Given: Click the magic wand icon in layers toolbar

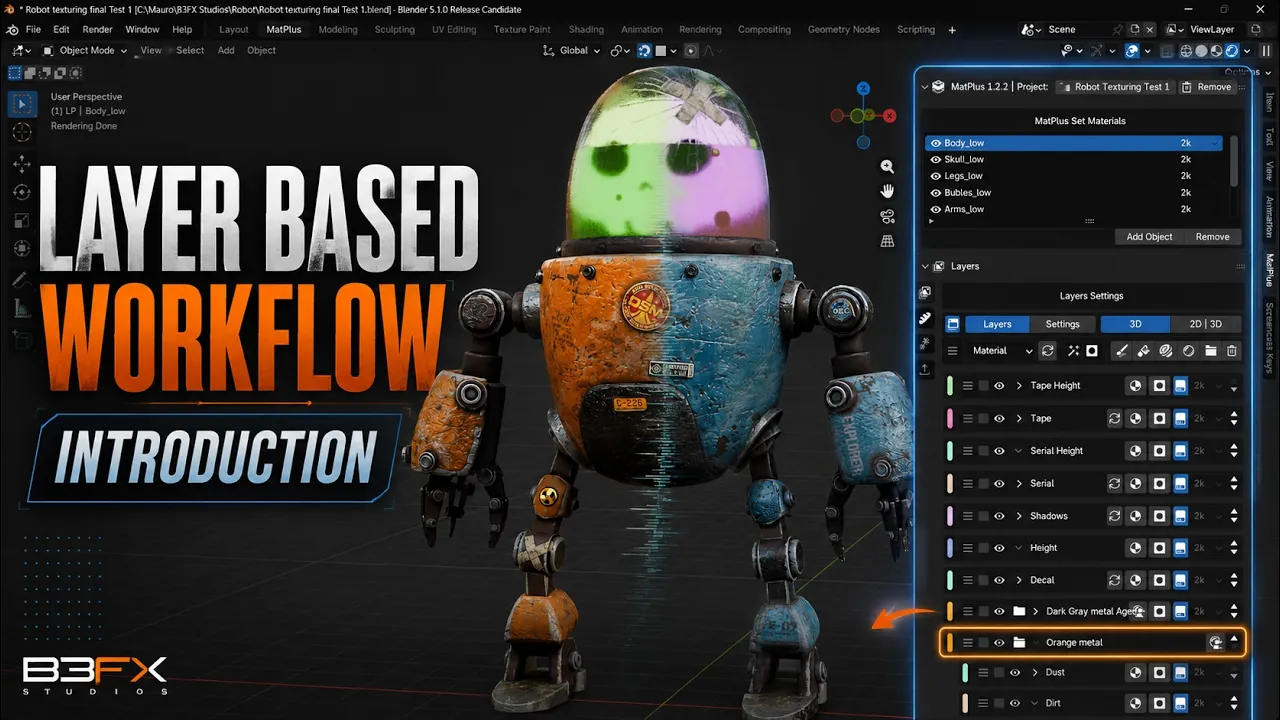Looking at the screenshot, I should pyautogui.click(x=1073, y=351).
